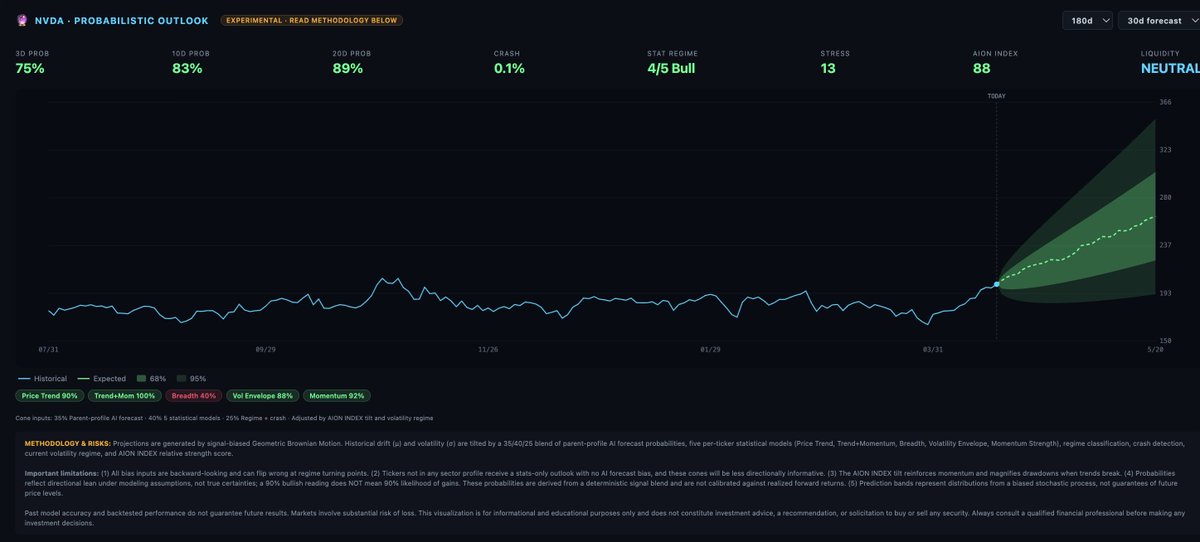Toggle the Historical legend entry

click(x=43, y=379)
